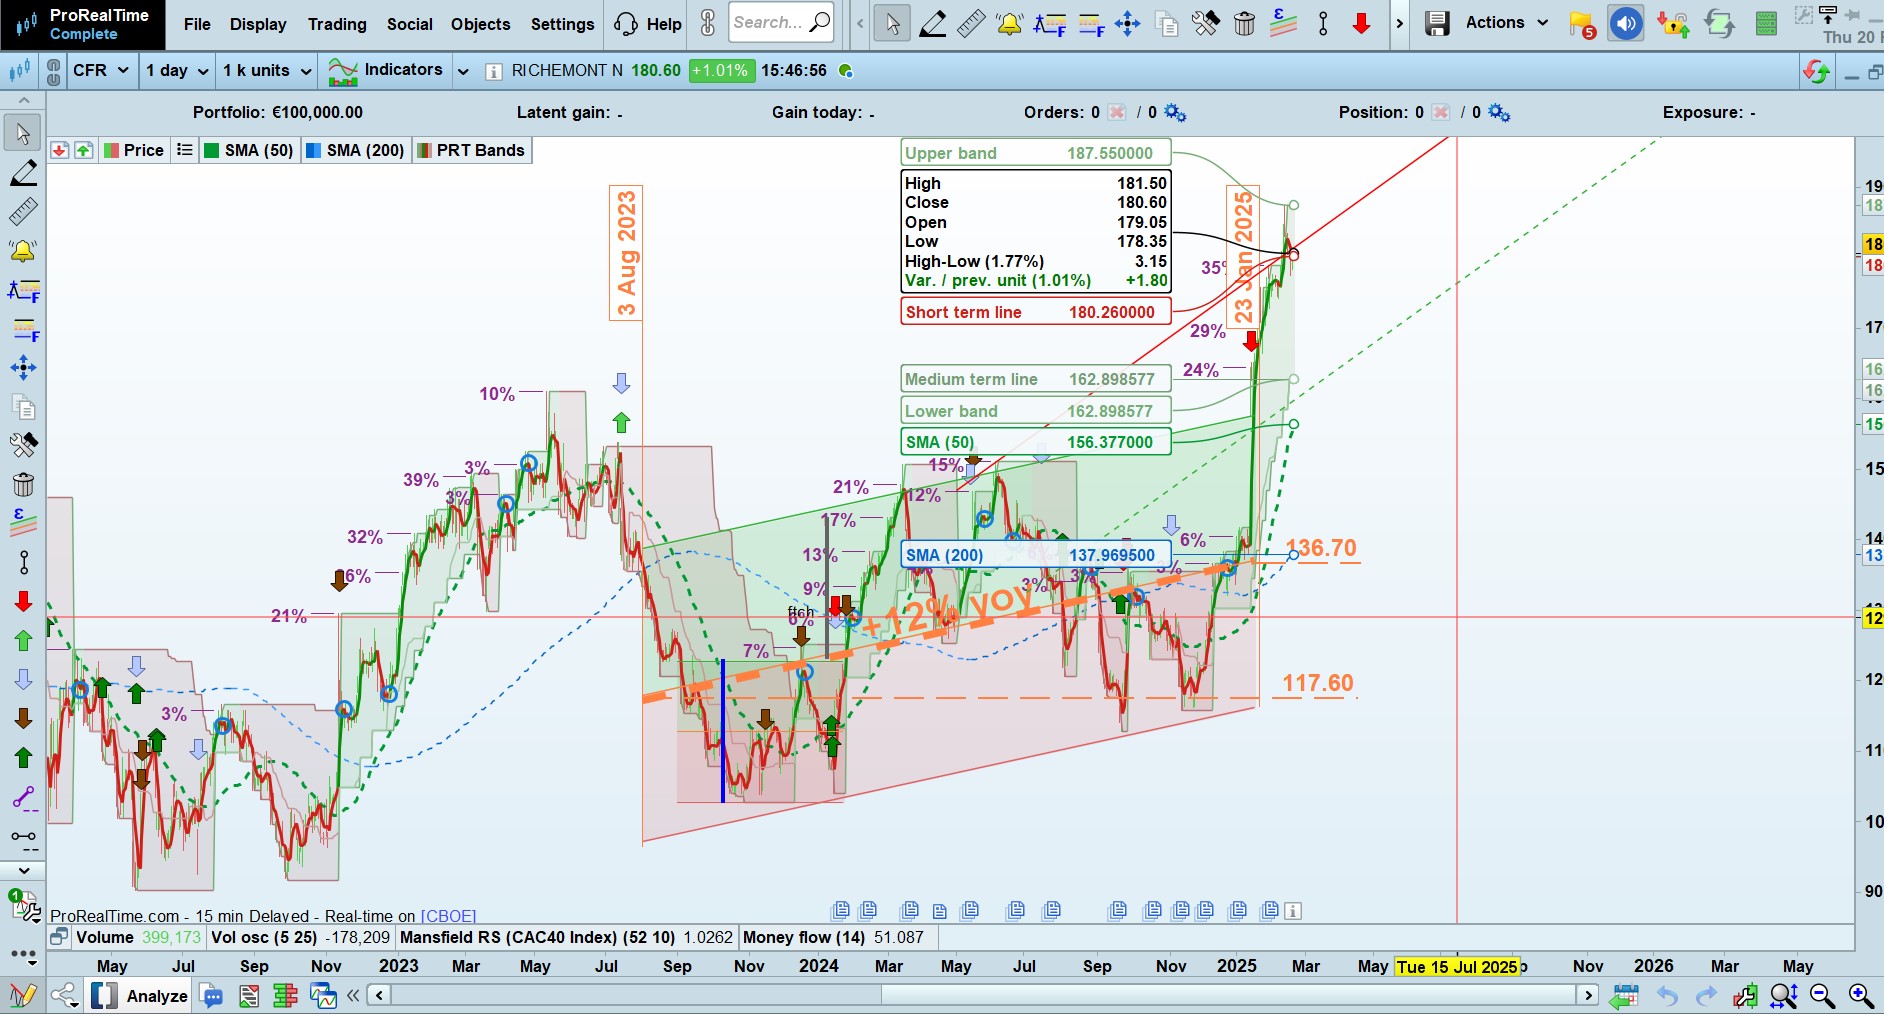Viewport: 1884px width, 1014px height.
Task: Collapse the left sidebar with the up chevron
Action: [x=24, y=101]
